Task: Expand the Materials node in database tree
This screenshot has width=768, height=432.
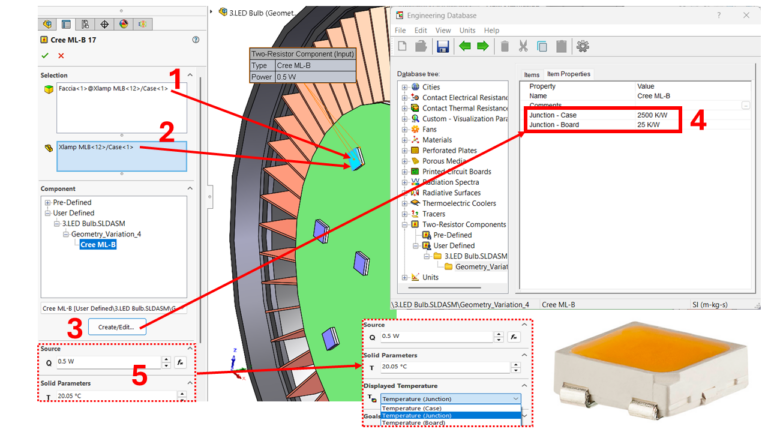Action: point(405,140)
